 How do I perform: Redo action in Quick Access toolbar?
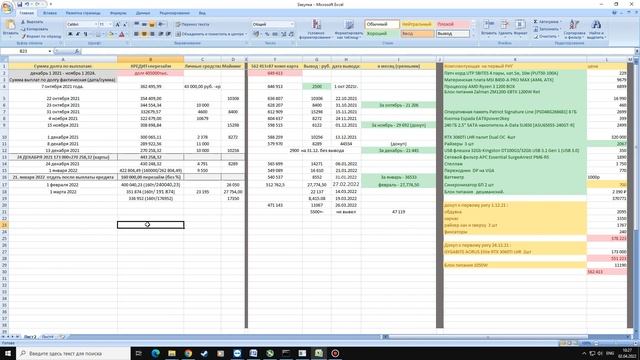37,4
